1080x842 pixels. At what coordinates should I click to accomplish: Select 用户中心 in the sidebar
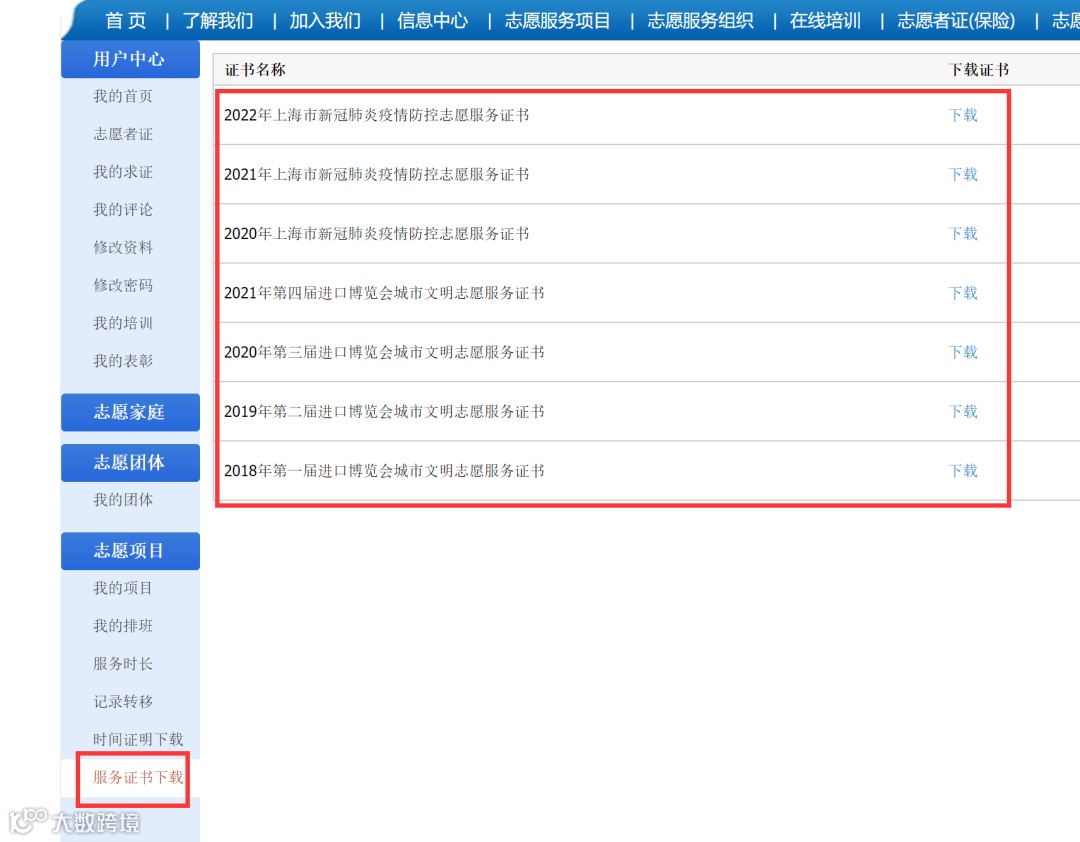[x=131, y=59]
